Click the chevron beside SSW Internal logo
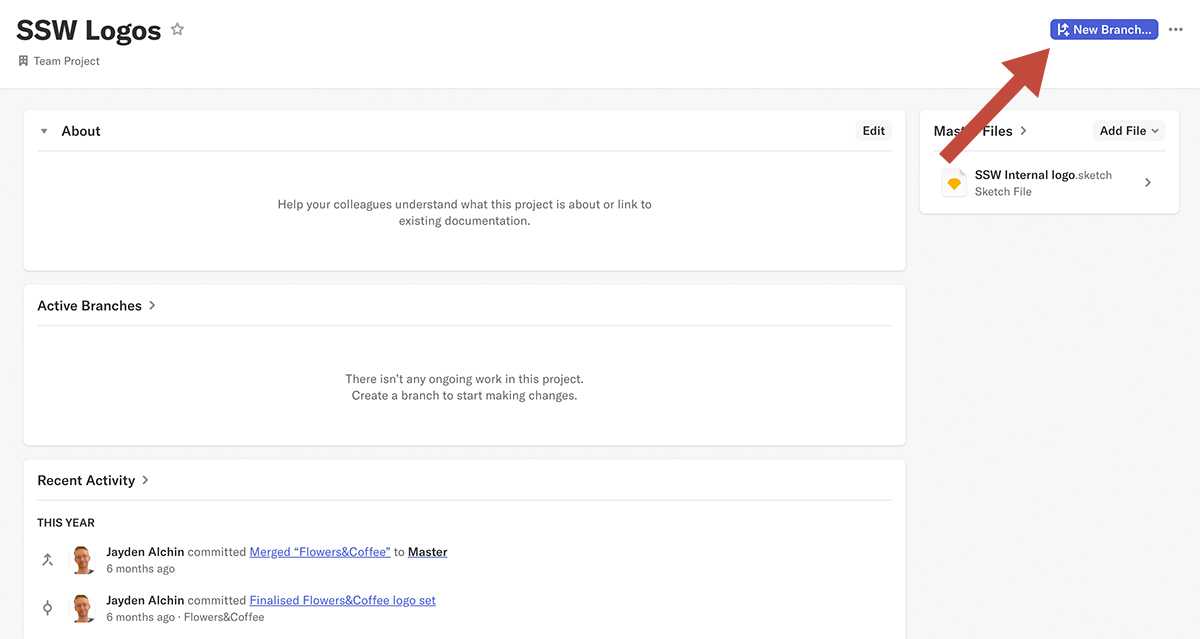Image resolution: width=1200 pixels, height=639 pixels. 1147,183
